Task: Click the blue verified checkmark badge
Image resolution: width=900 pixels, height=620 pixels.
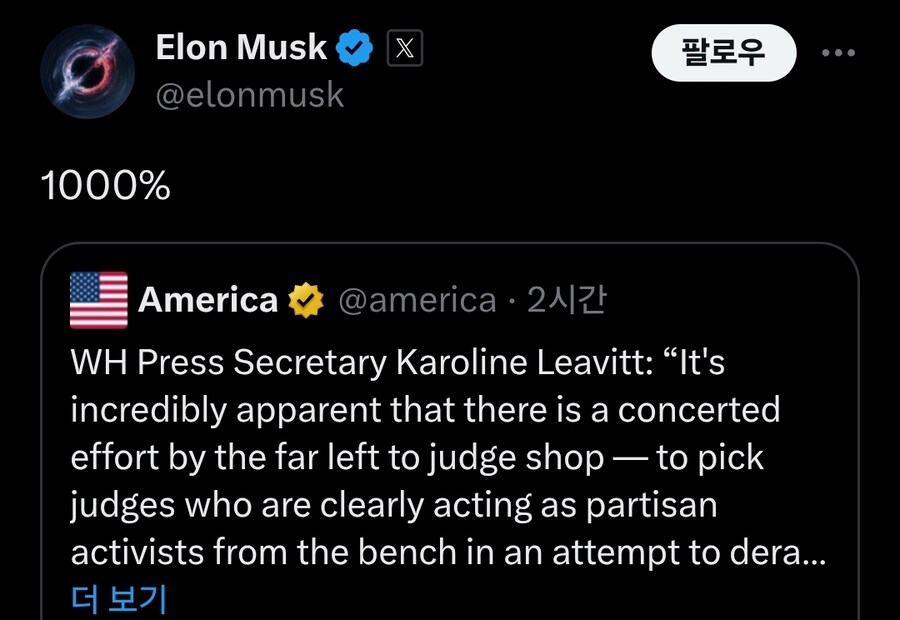Action: pos(354,47)
